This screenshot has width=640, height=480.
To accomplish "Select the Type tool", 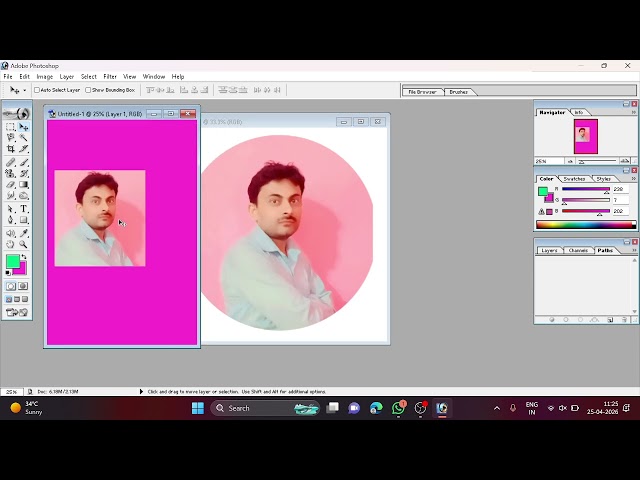I will pos(24,209).
